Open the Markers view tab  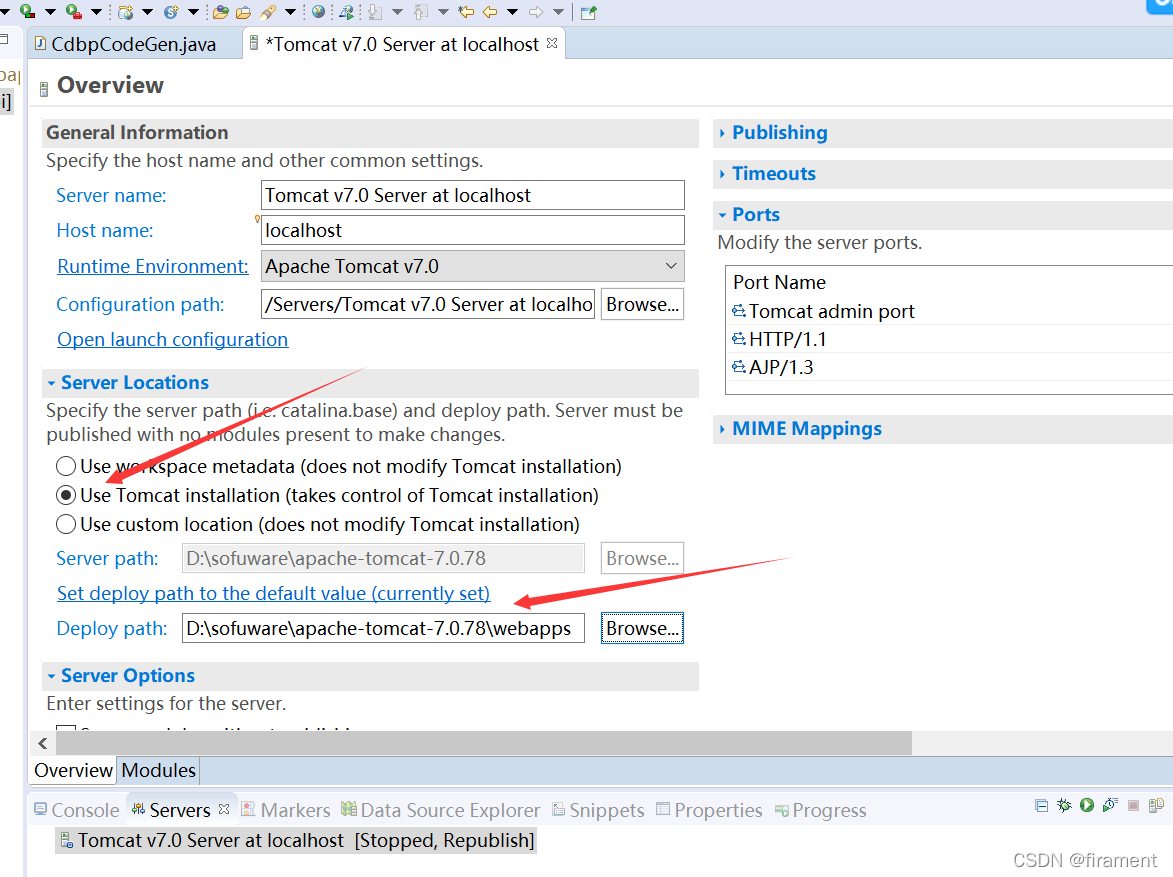pyautogui.click(x=286, y=810)
